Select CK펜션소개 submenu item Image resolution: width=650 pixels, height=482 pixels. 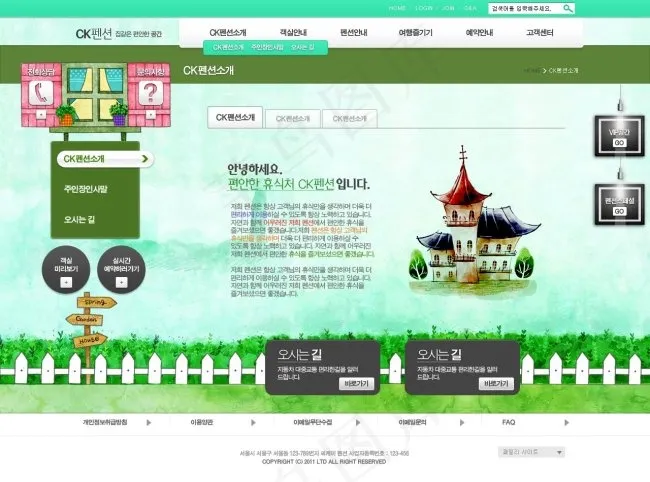click(x=228, y=47)
